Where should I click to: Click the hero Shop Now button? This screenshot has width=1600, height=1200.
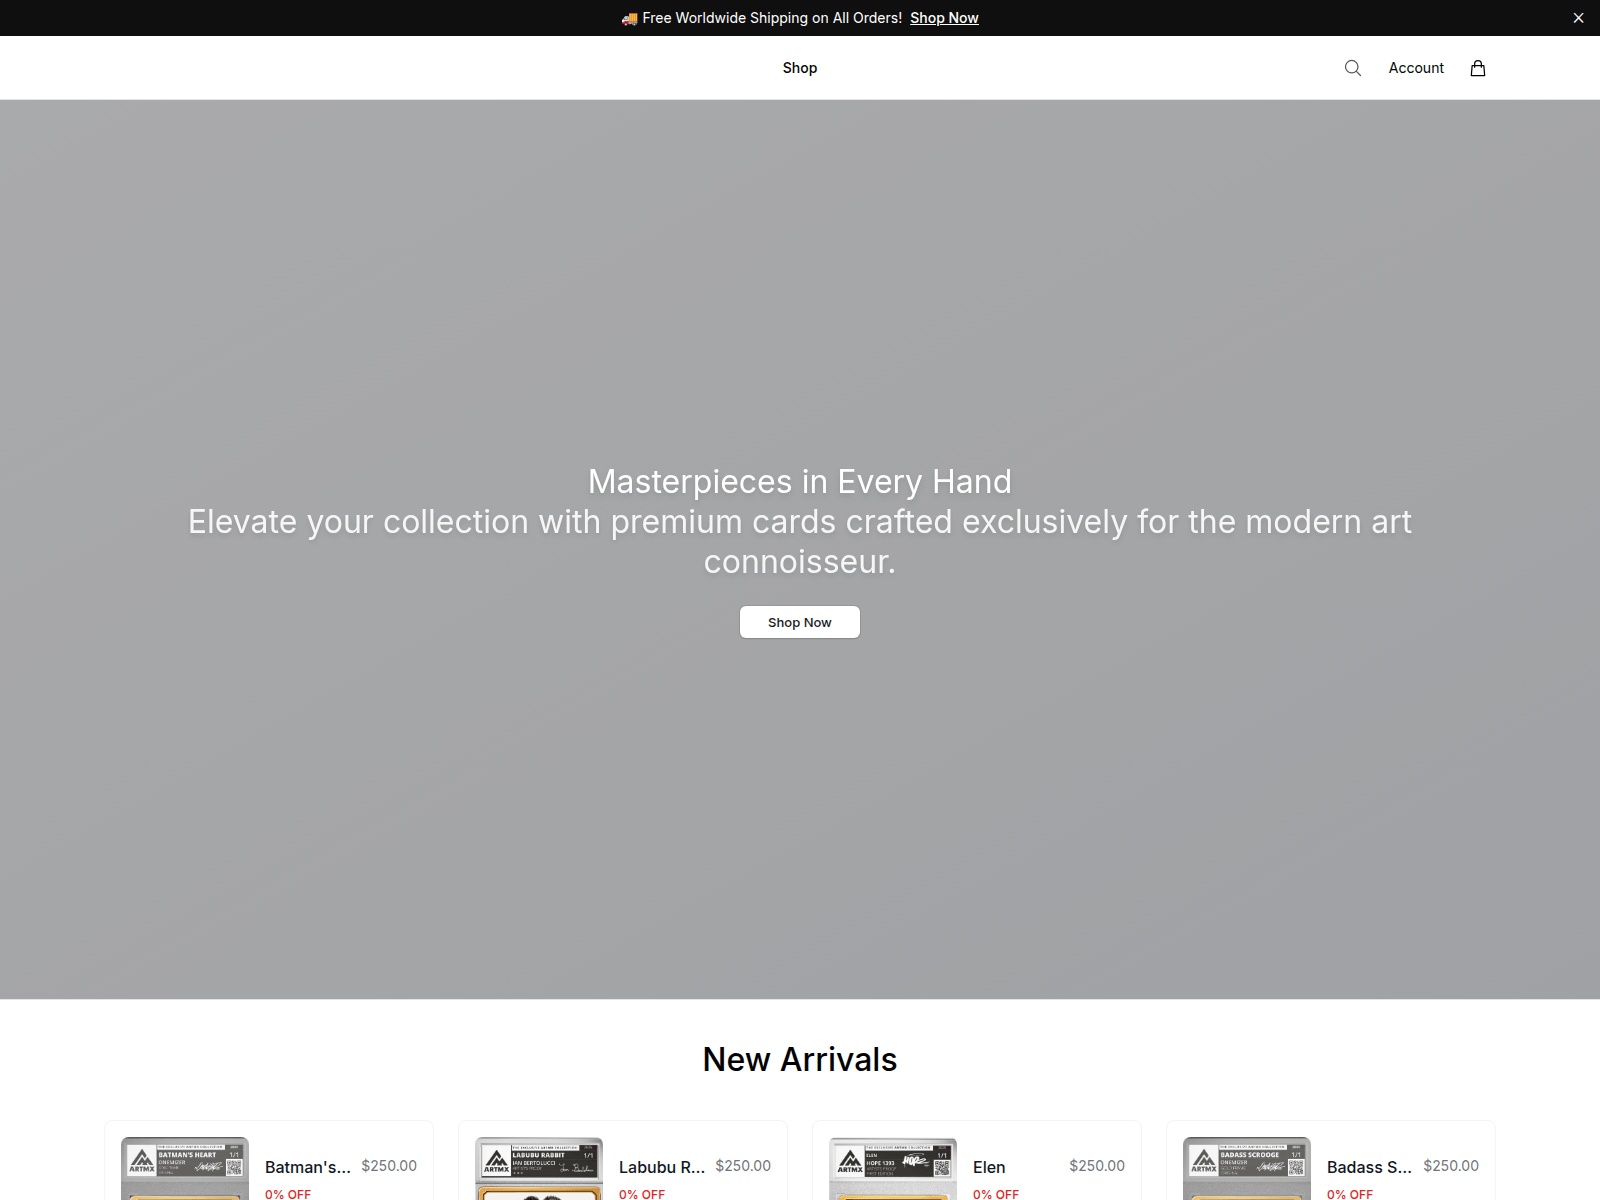[800, 622]
